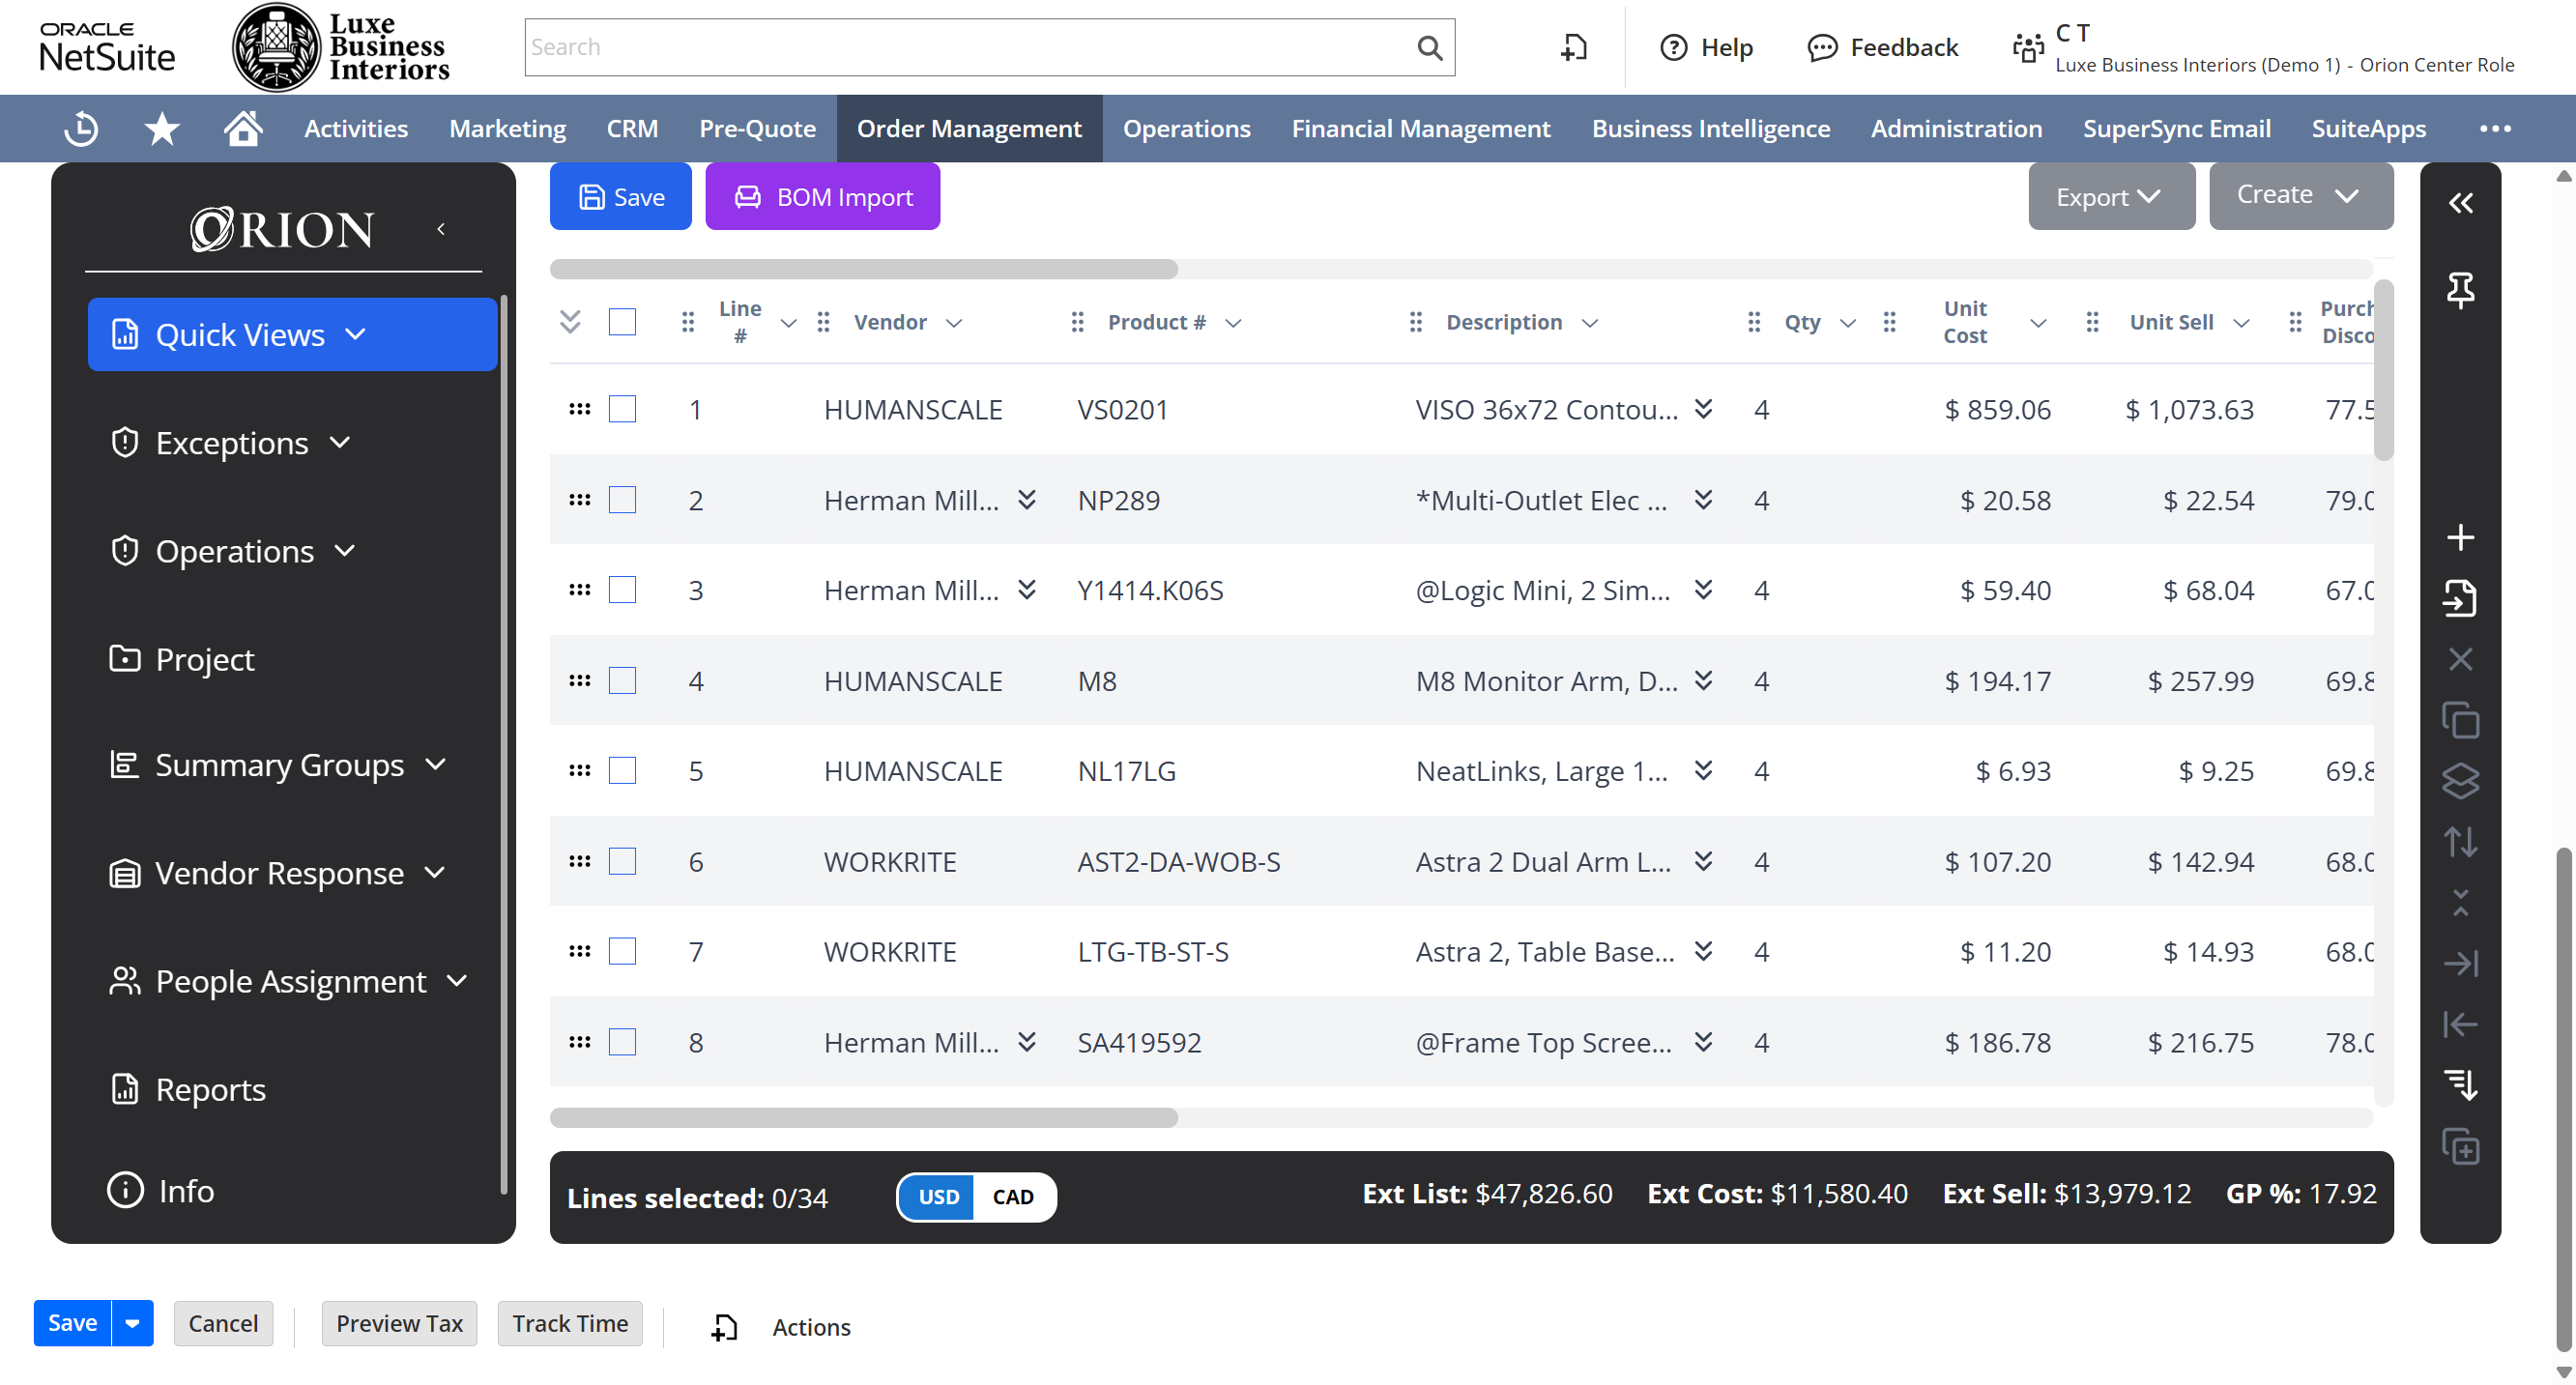Switch to the Operations tab
Image resolution: width=2576 pixels, height=1385 pixels.
point(1186,128)
